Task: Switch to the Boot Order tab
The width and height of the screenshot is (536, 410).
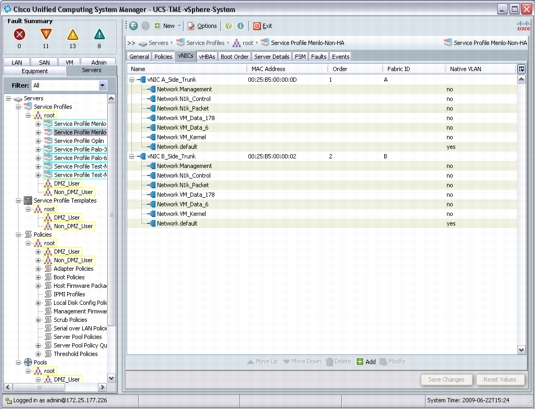Action: click(x=234, y=56)
